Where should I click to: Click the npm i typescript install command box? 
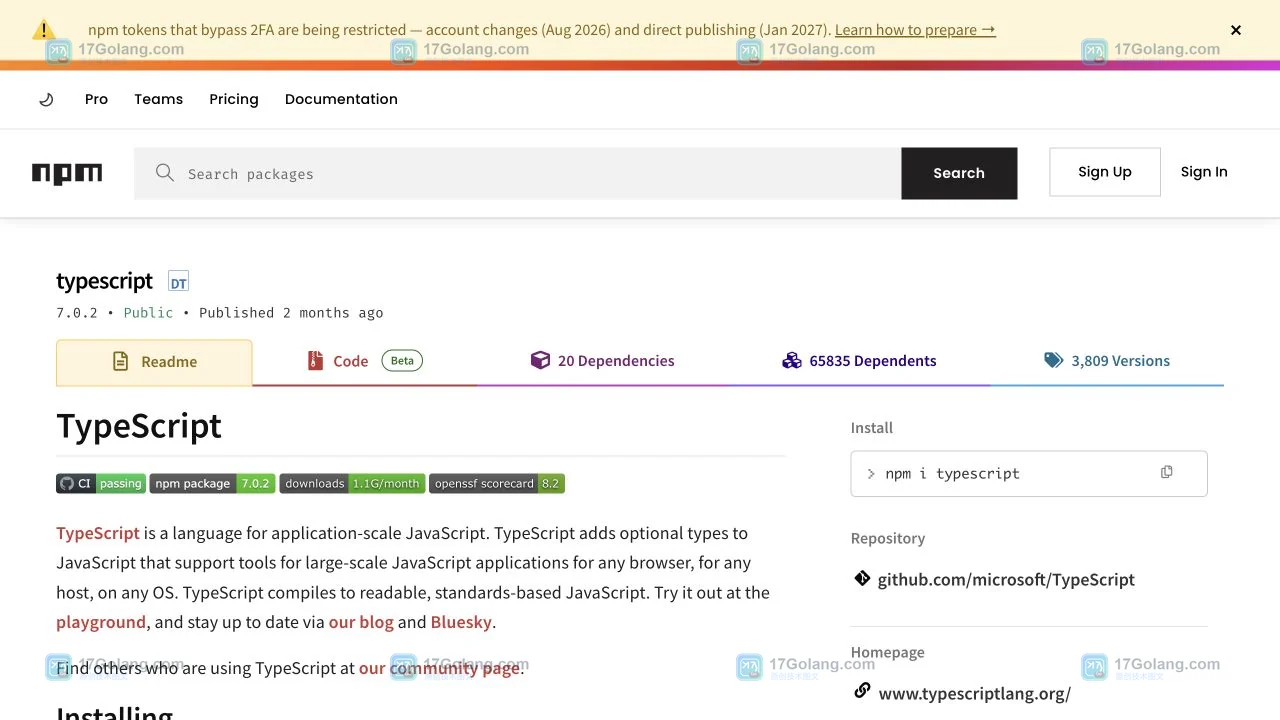pos(1029,474)
